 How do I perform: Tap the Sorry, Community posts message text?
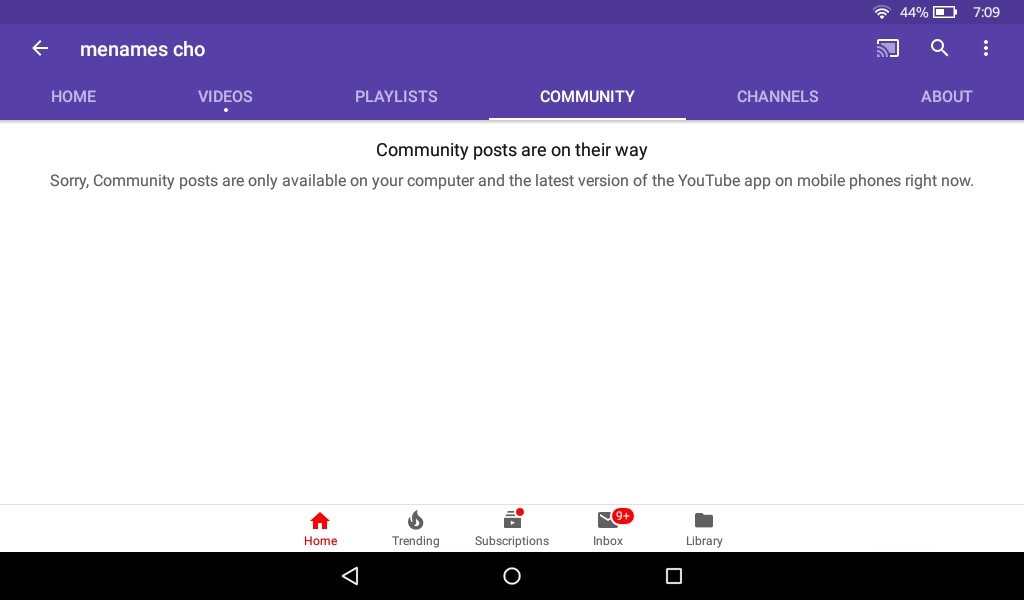pyautogui.click(x=512, y=181)
